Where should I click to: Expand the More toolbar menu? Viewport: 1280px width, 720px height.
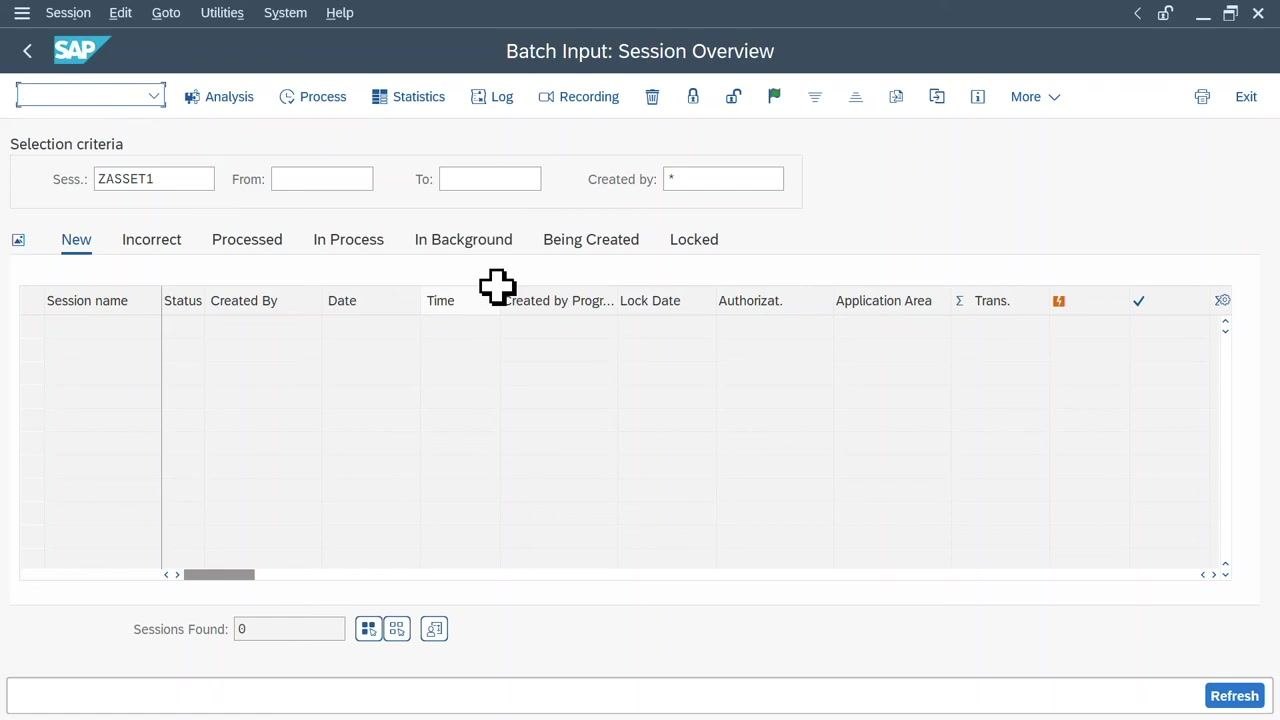[x=1035, y=97]
